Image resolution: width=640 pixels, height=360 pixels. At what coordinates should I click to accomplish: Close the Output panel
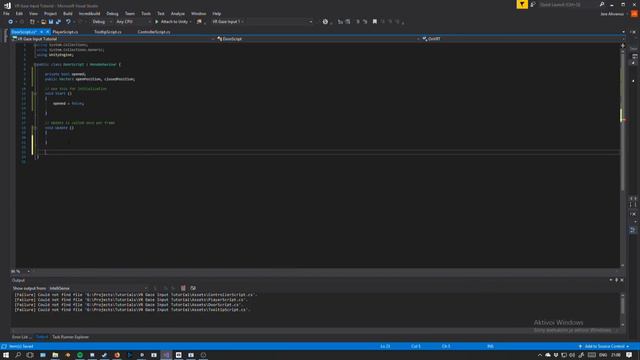(622, 280)
